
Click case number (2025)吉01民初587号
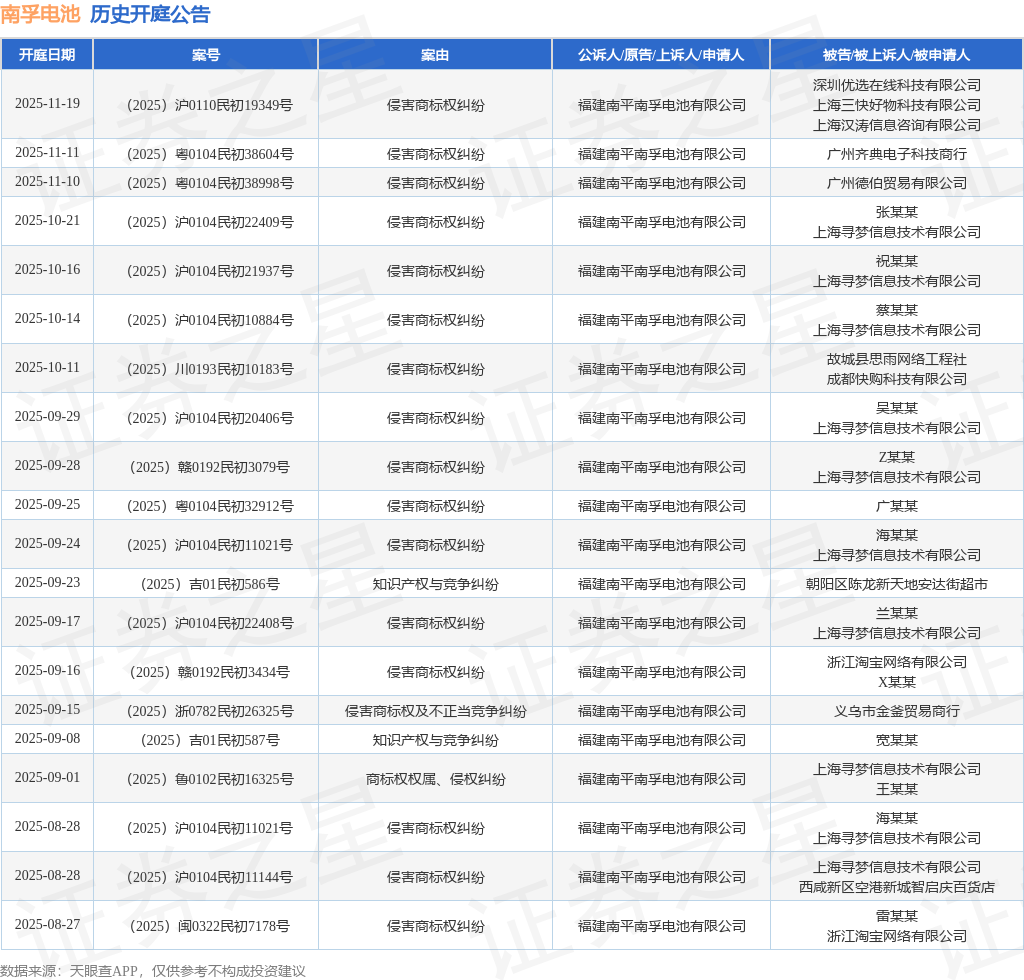coord(210,740)
